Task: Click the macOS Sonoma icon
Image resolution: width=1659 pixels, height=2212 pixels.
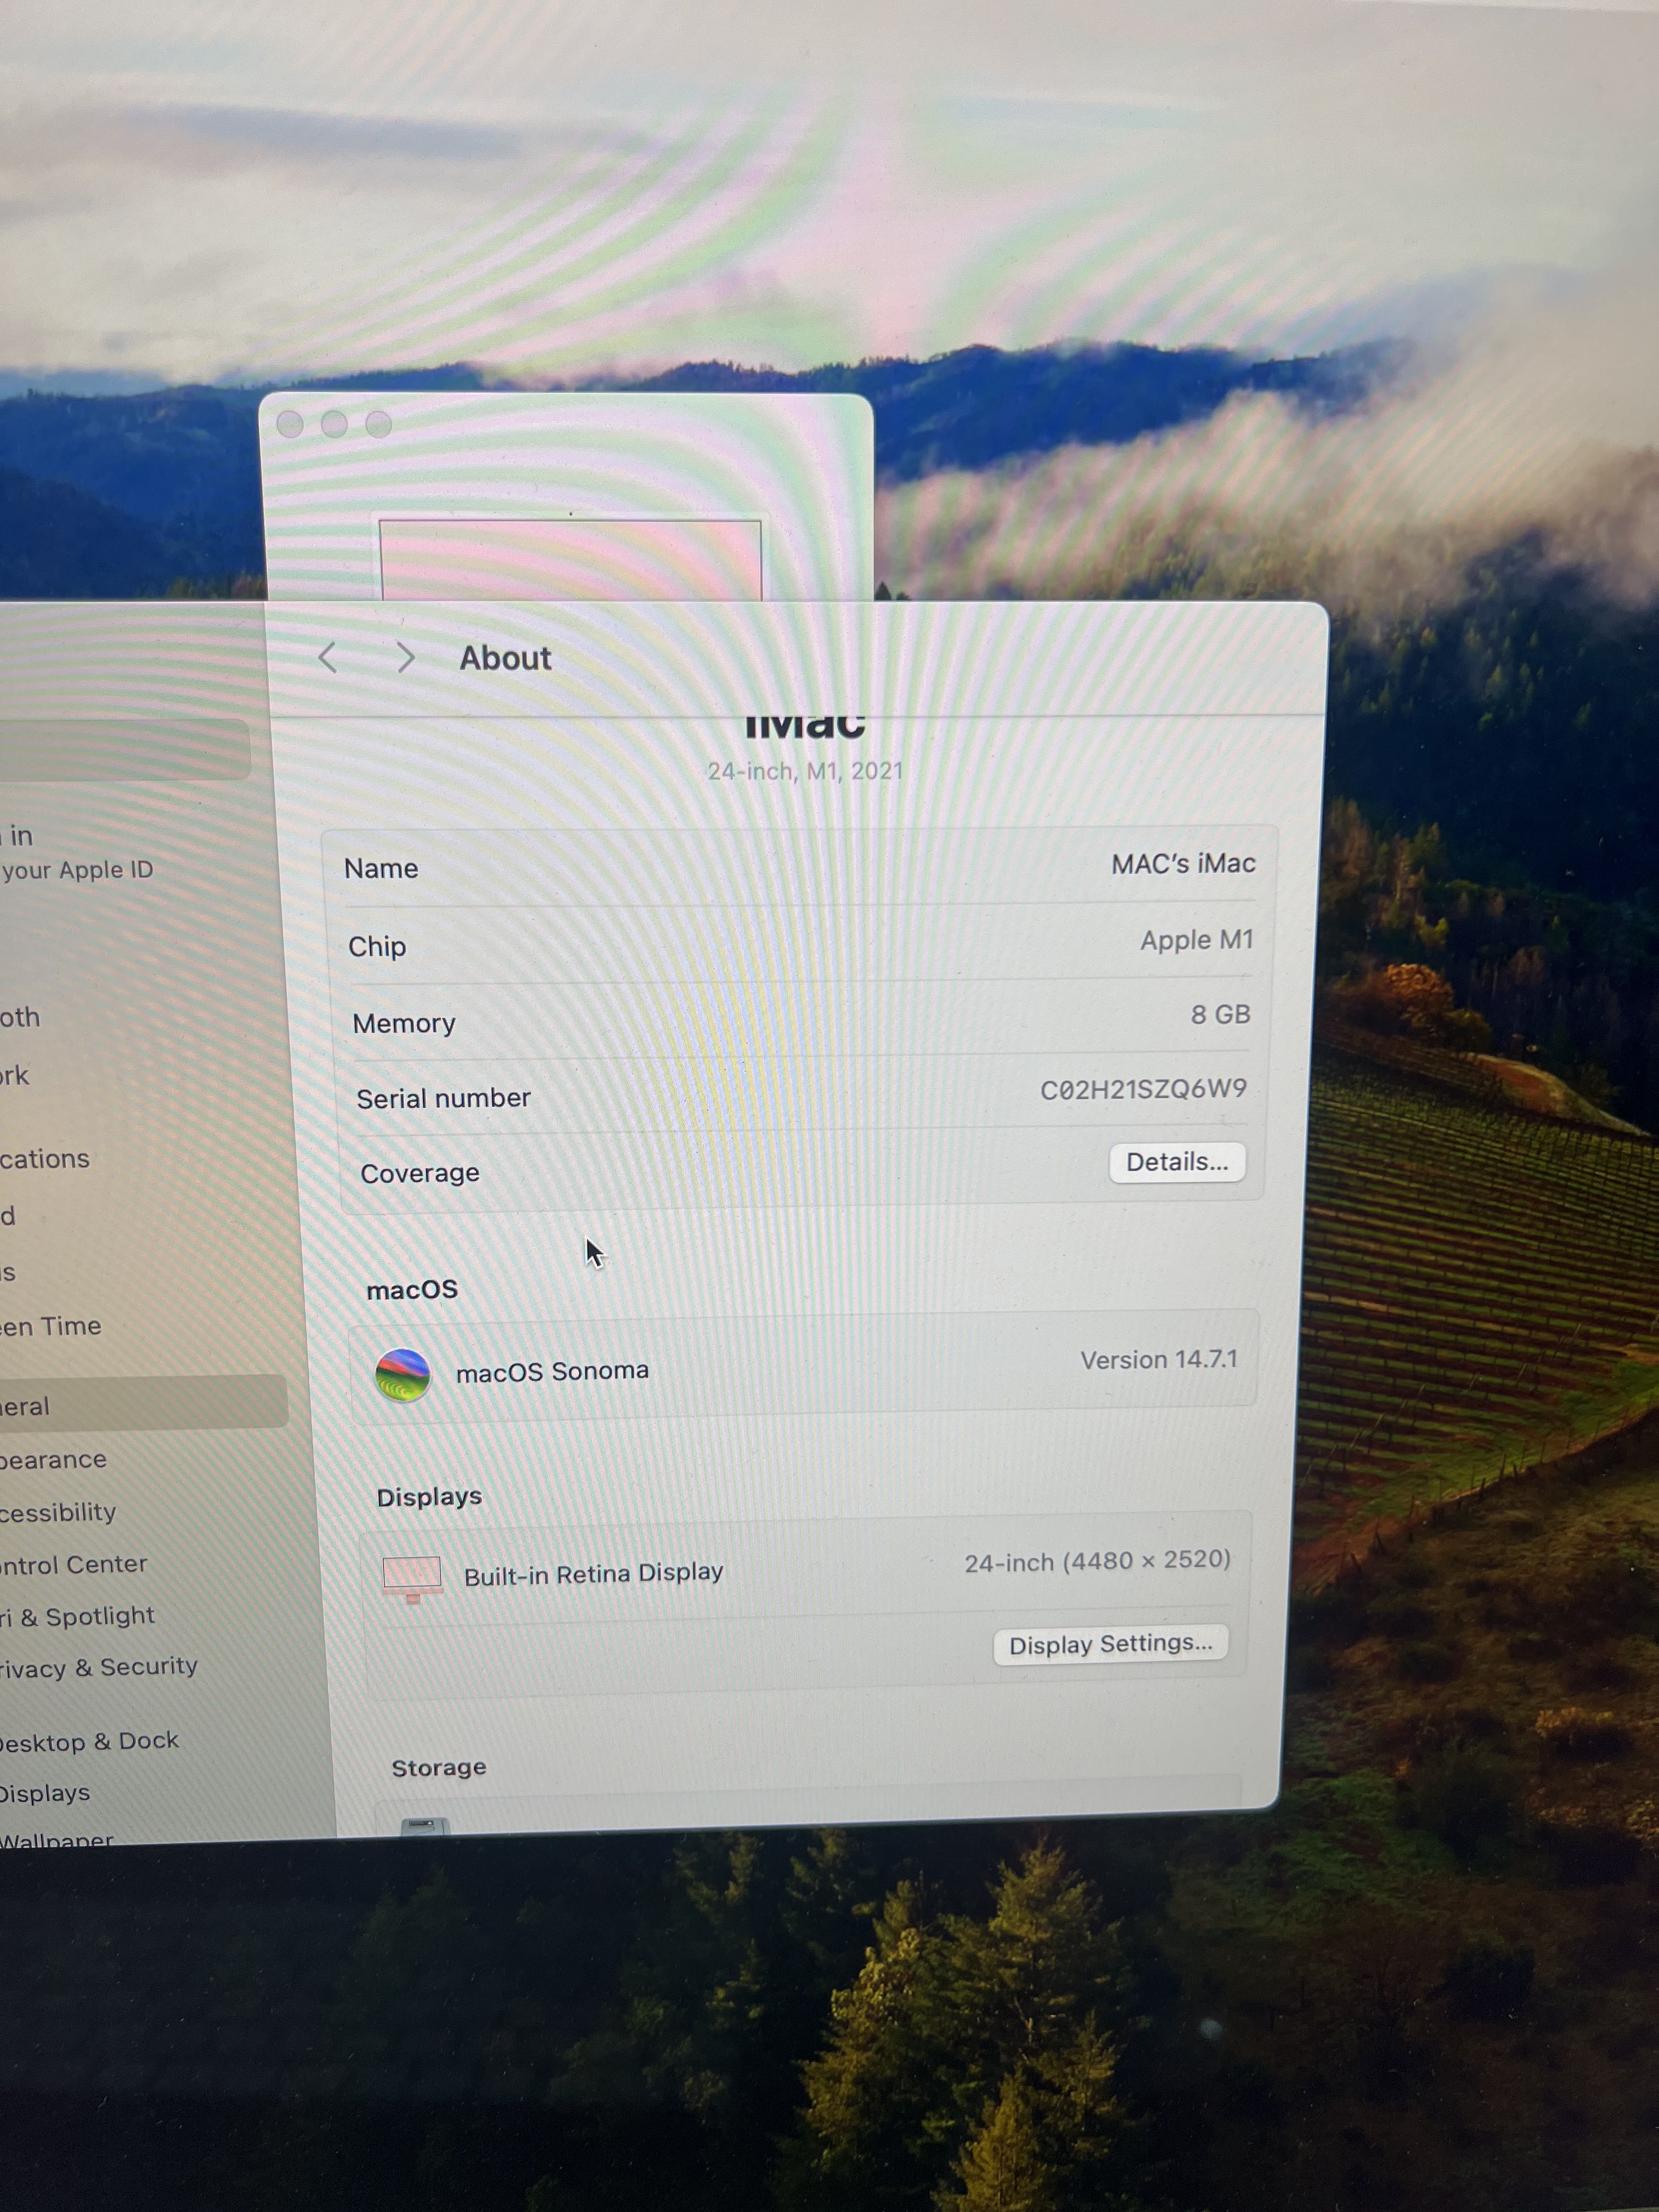Action: (402, 1374)
